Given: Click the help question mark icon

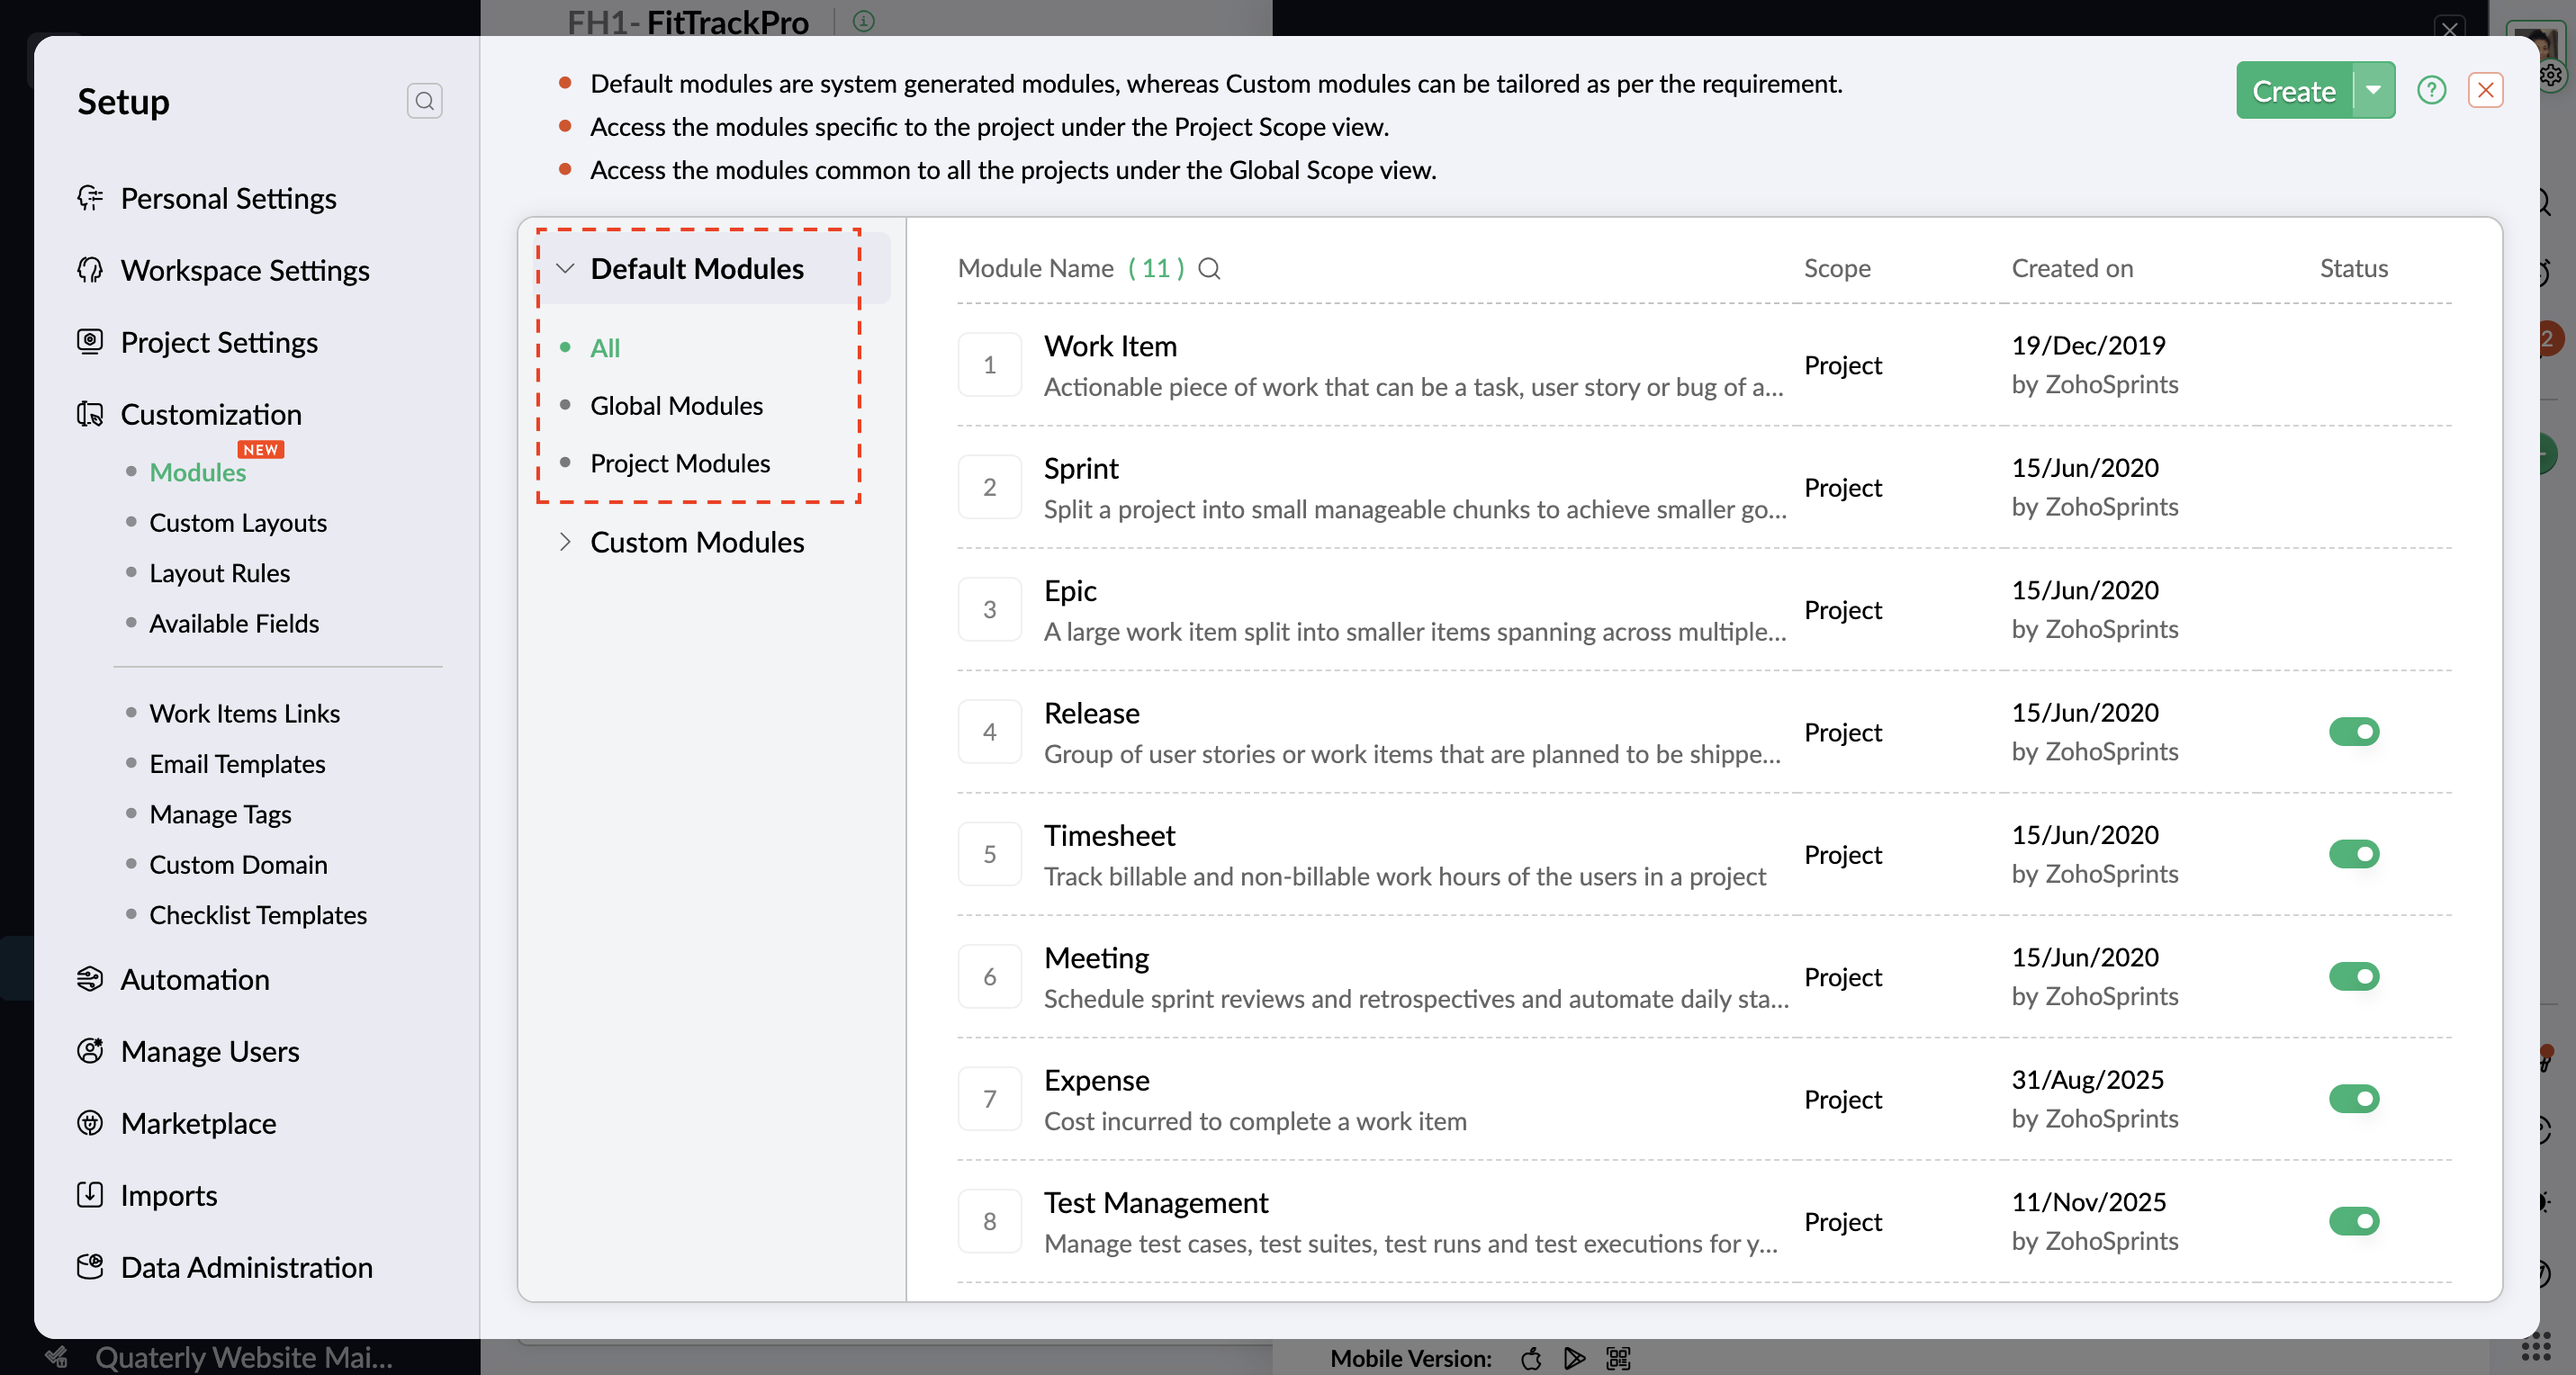Looking at the screenshot, I should point(2430,91).
